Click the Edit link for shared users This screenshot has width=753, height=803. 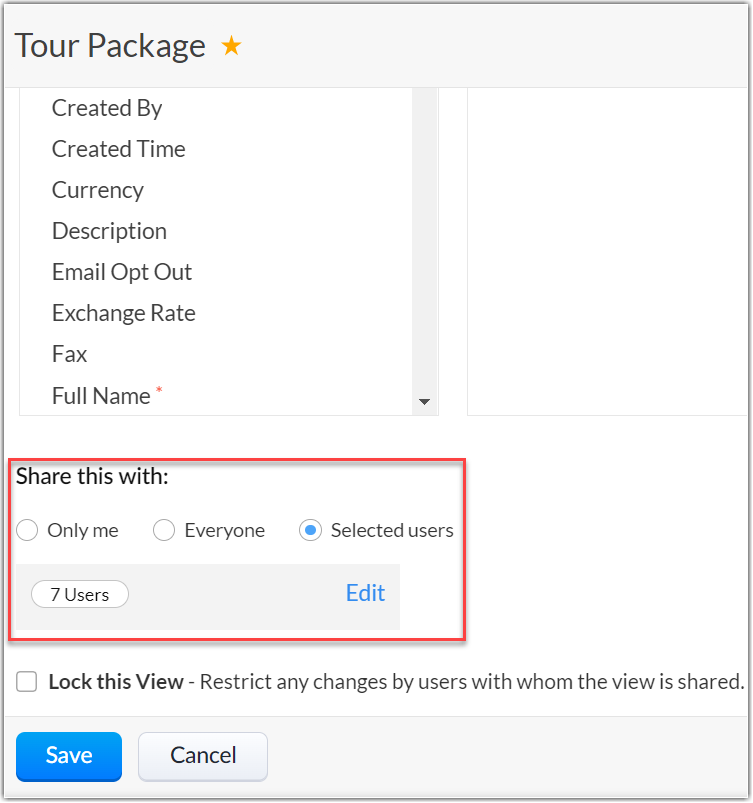coord(365,593)
